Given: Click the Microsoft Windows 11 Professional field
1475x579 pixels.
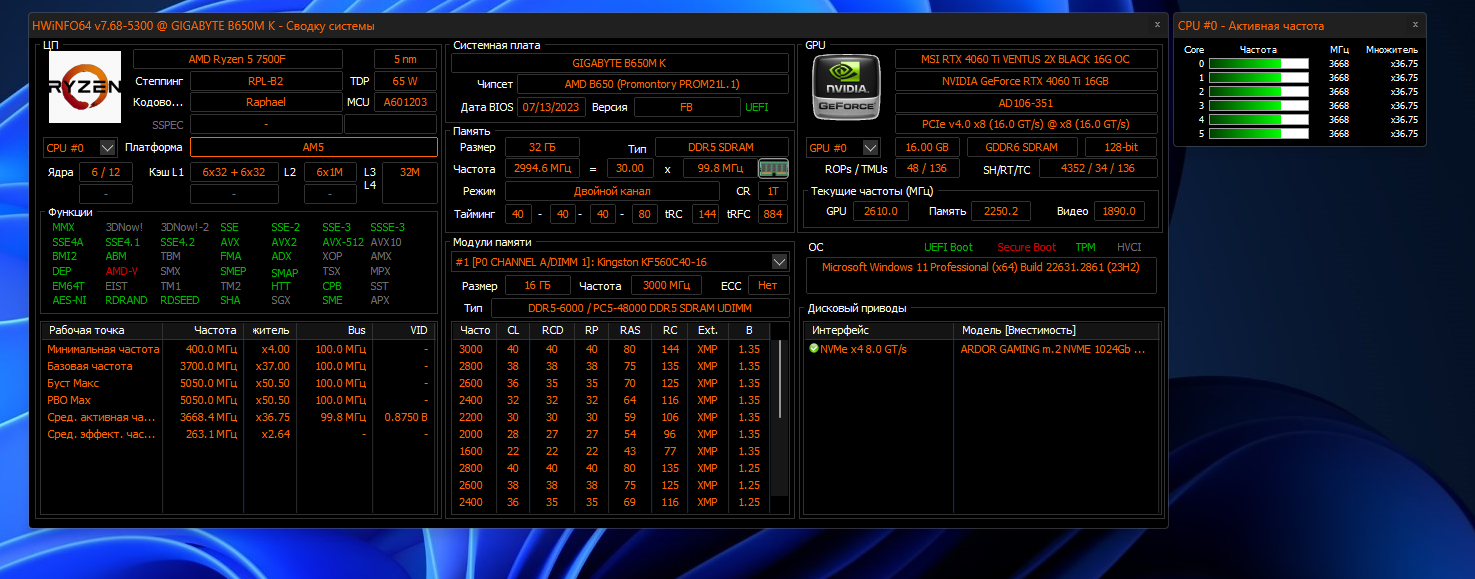Looking at the screenshot, I should coord(981,275).
